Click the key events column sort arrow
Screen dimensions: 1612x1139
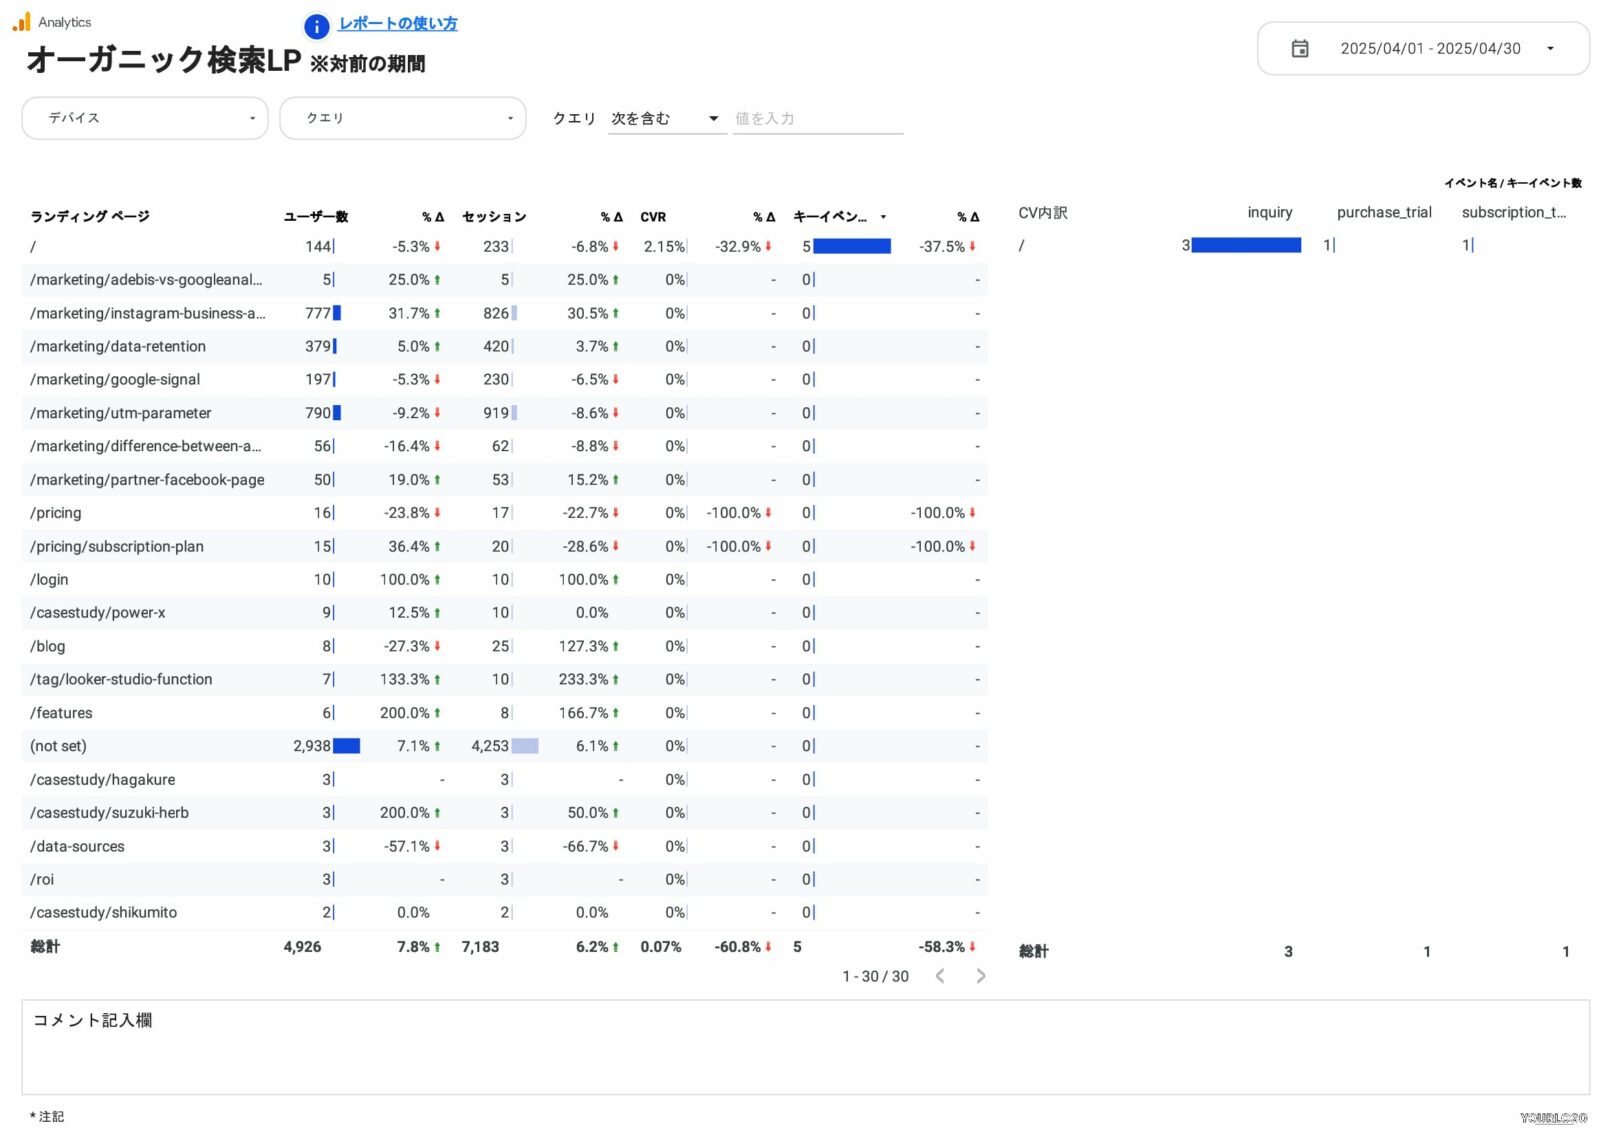pos(883,217)
